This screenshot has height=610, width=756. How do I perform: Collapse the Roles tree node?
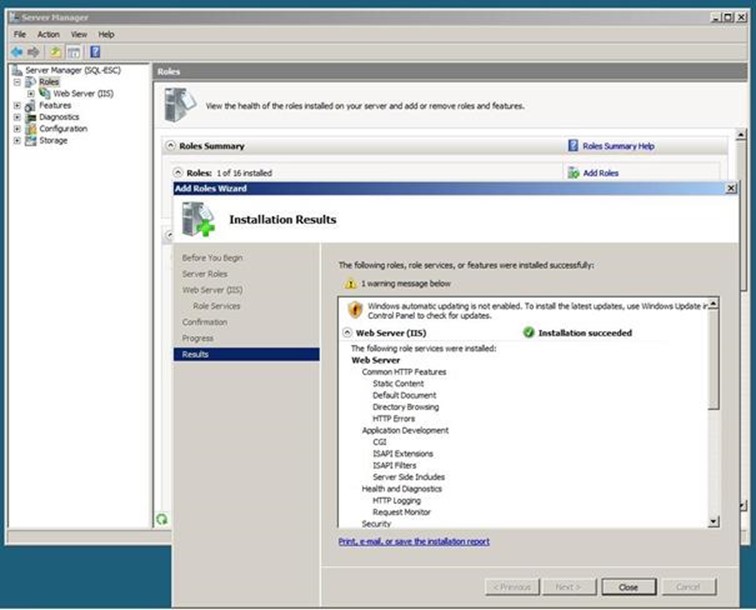pos(17,82)
